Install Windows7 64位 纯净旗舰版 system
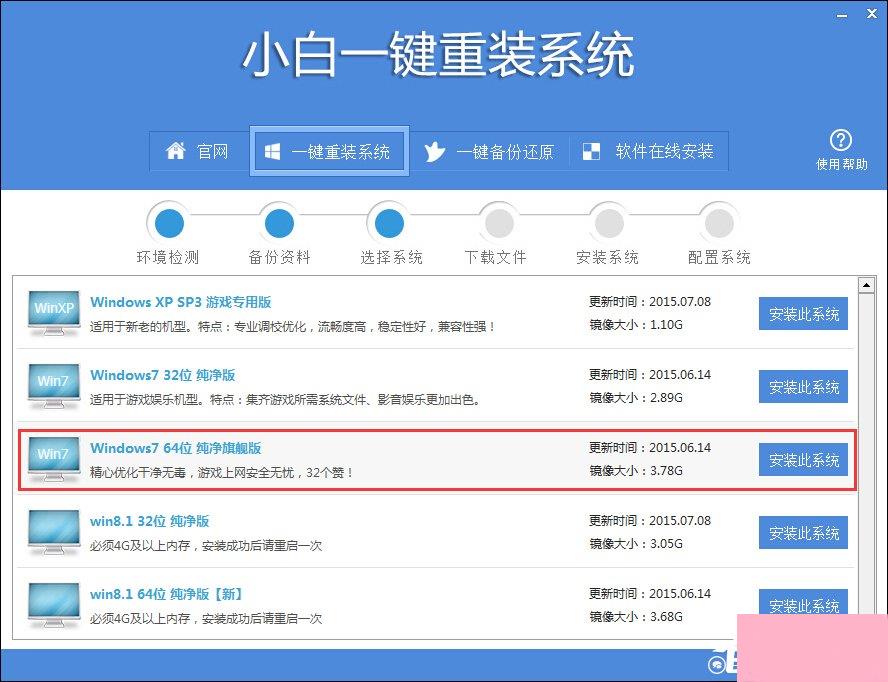888x682 pixels. tap(803, 459)
